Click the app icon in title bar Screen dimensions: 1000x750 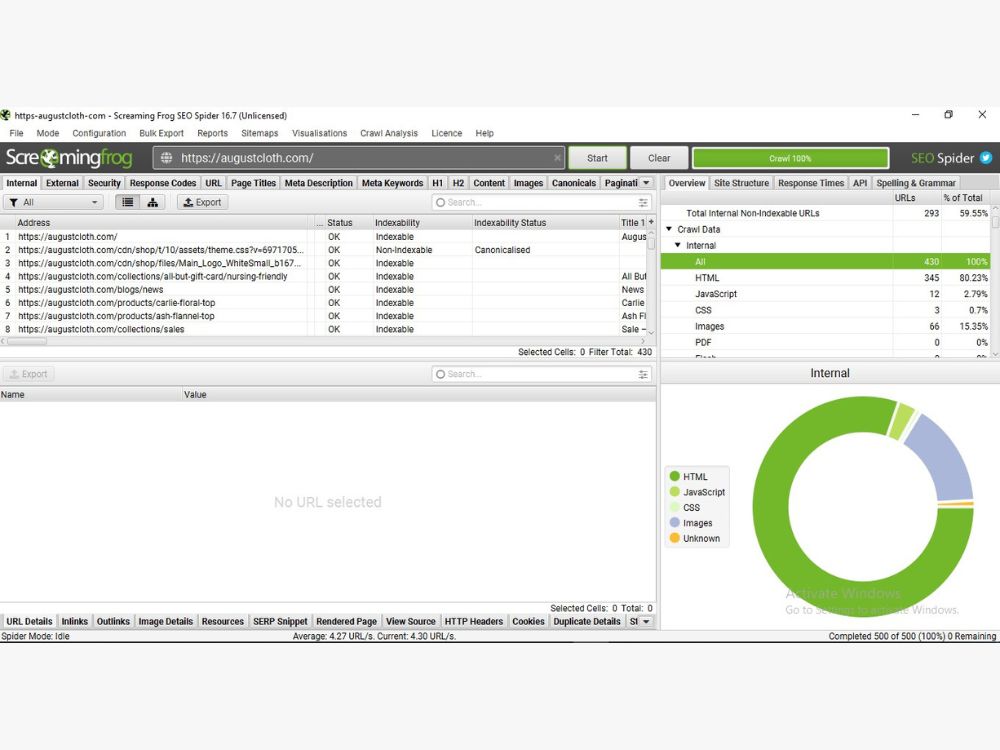pos(6,115)
